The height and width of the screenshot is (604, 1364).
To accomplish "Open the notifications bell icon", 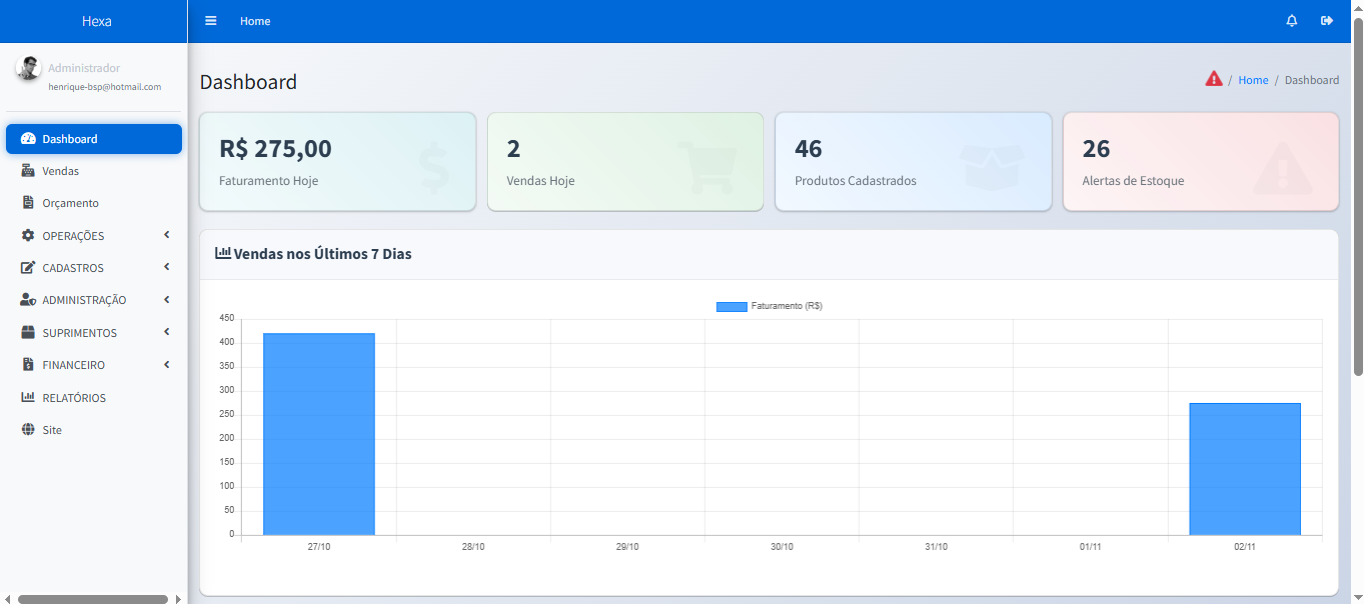I will coord(1292,21).
